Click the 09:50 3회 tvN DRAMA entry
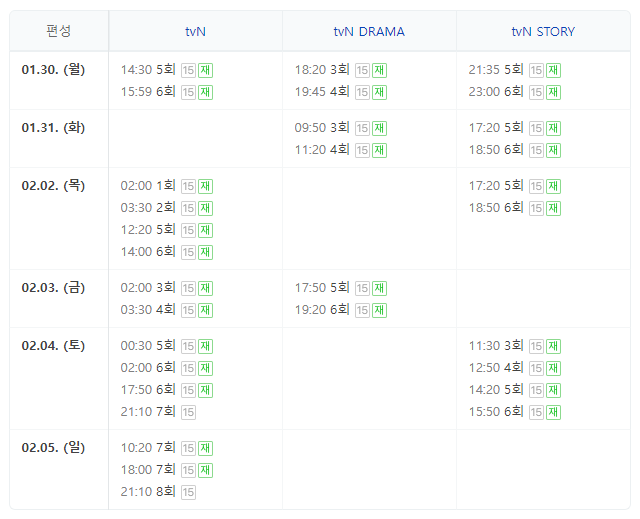The width and height of the screenshot is (640, 519). (x=322, y=128)
